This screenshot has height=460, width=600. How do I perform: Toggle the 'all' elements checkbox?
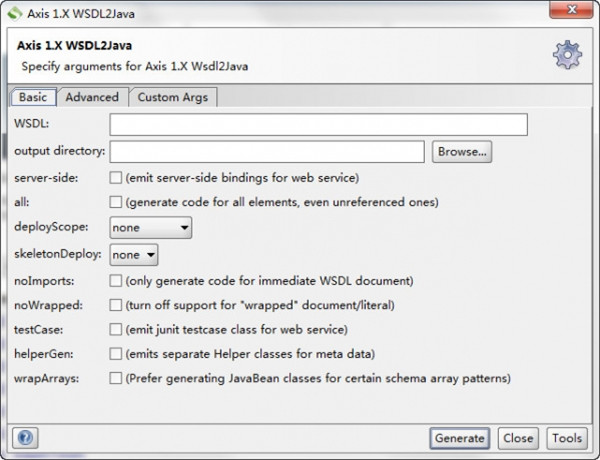(116, 202)
